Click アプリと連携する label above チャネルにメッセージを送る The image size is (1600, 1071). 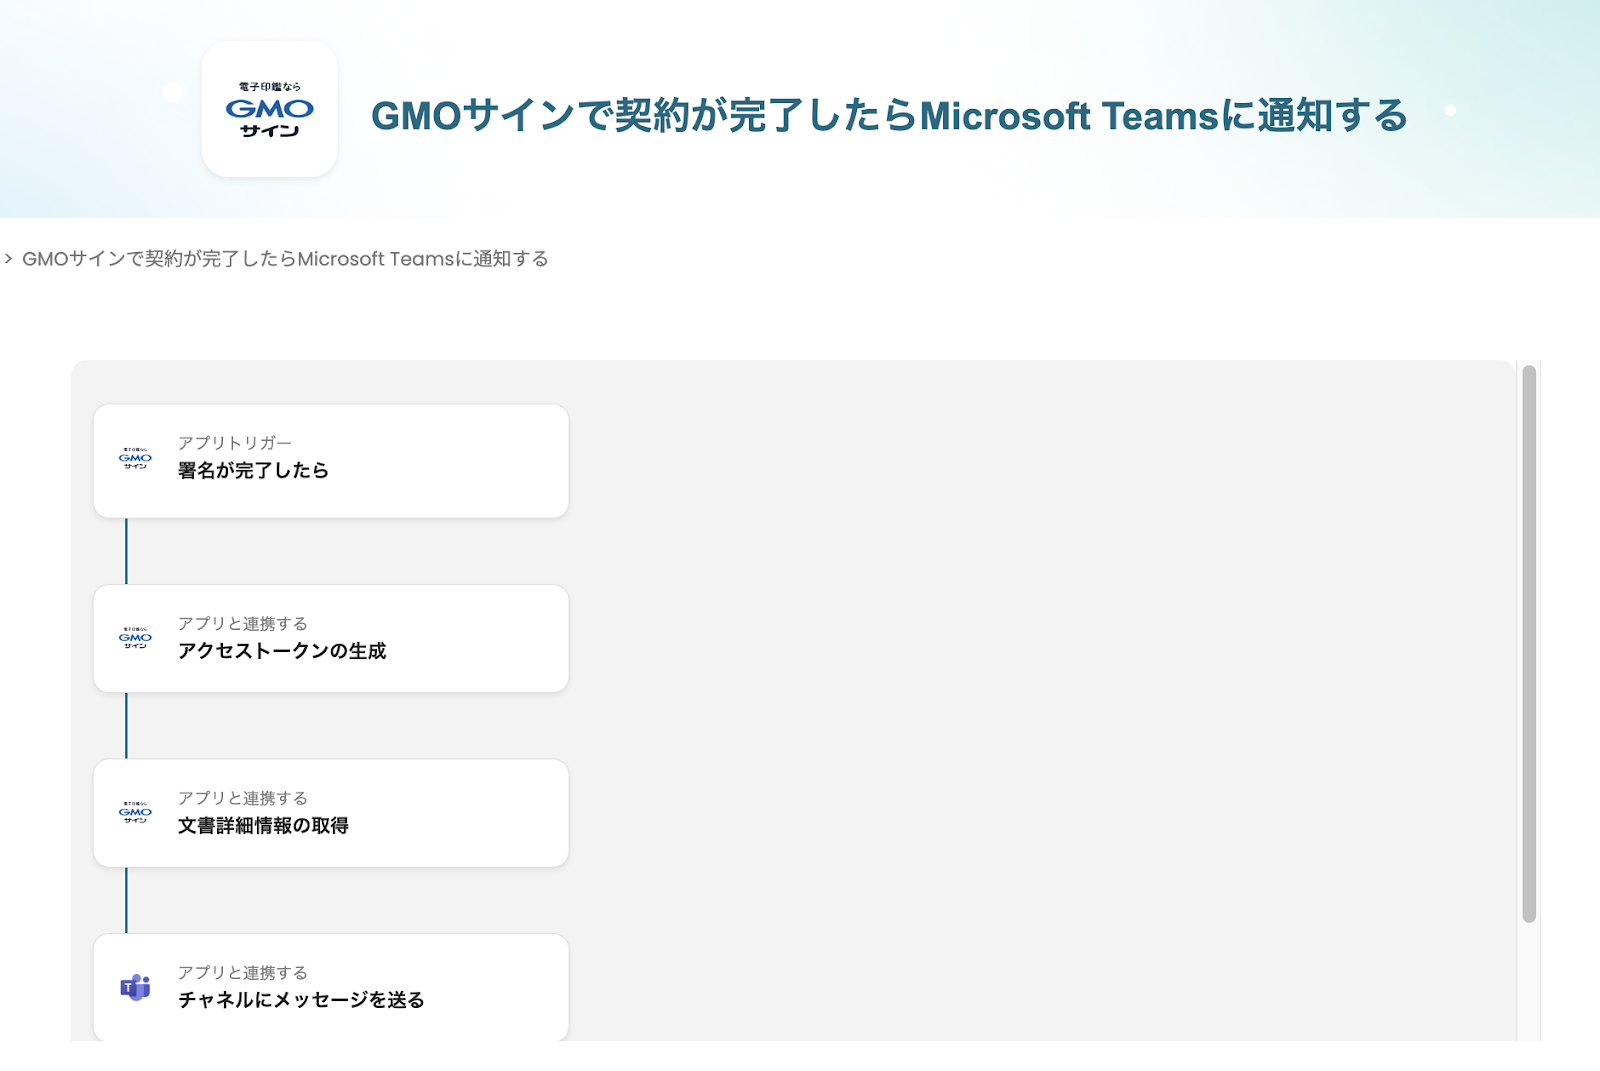(243, 973)
